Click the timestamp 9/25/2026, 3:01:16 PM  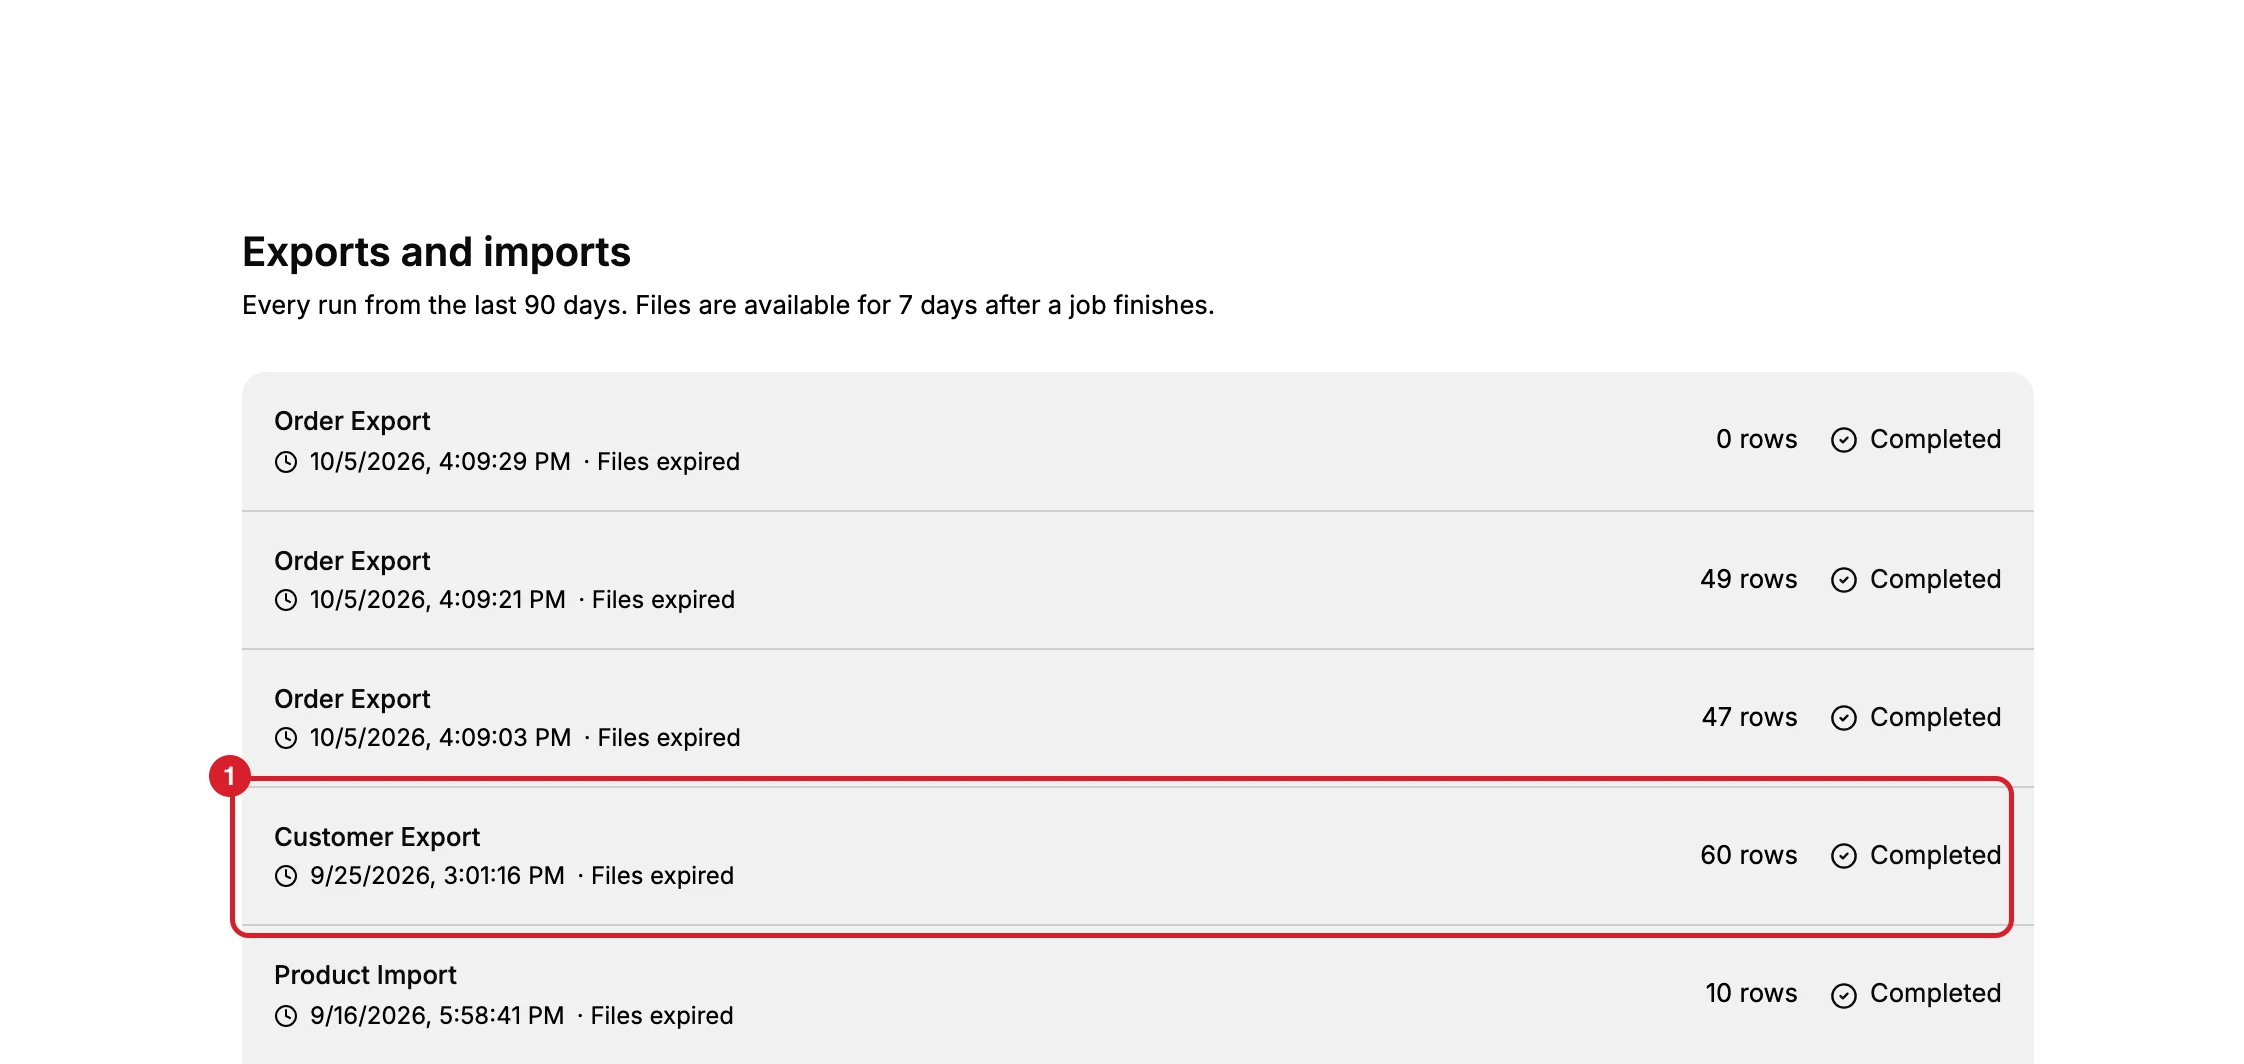pyautogui.click(x=437, y=876)
